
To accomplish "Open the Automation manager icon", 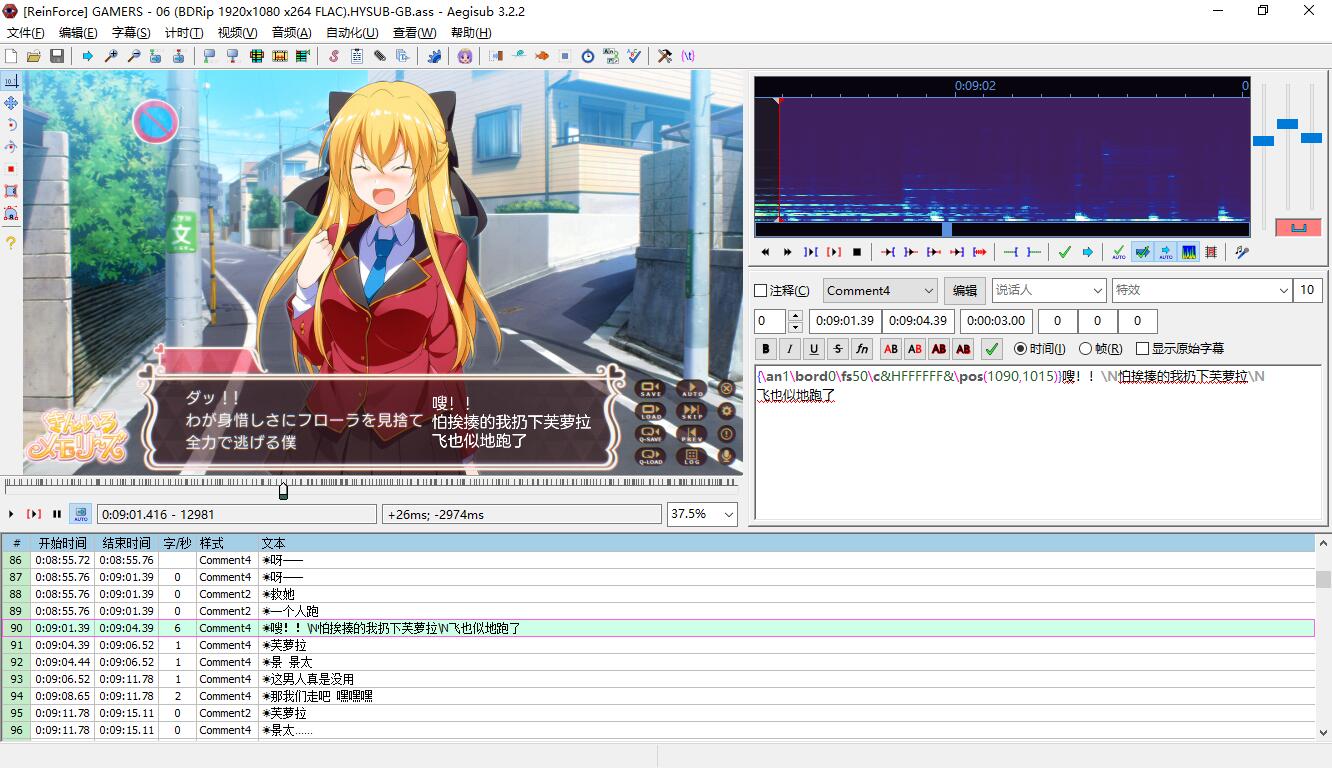I will (x=434, y=56).
